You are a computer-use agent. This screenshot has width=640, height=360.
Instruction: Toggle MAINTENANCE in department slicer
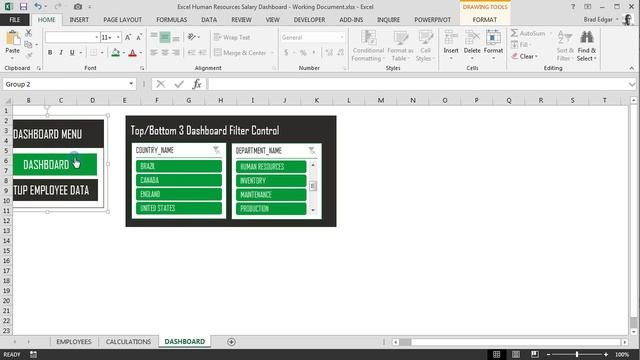tap(271, 194)
